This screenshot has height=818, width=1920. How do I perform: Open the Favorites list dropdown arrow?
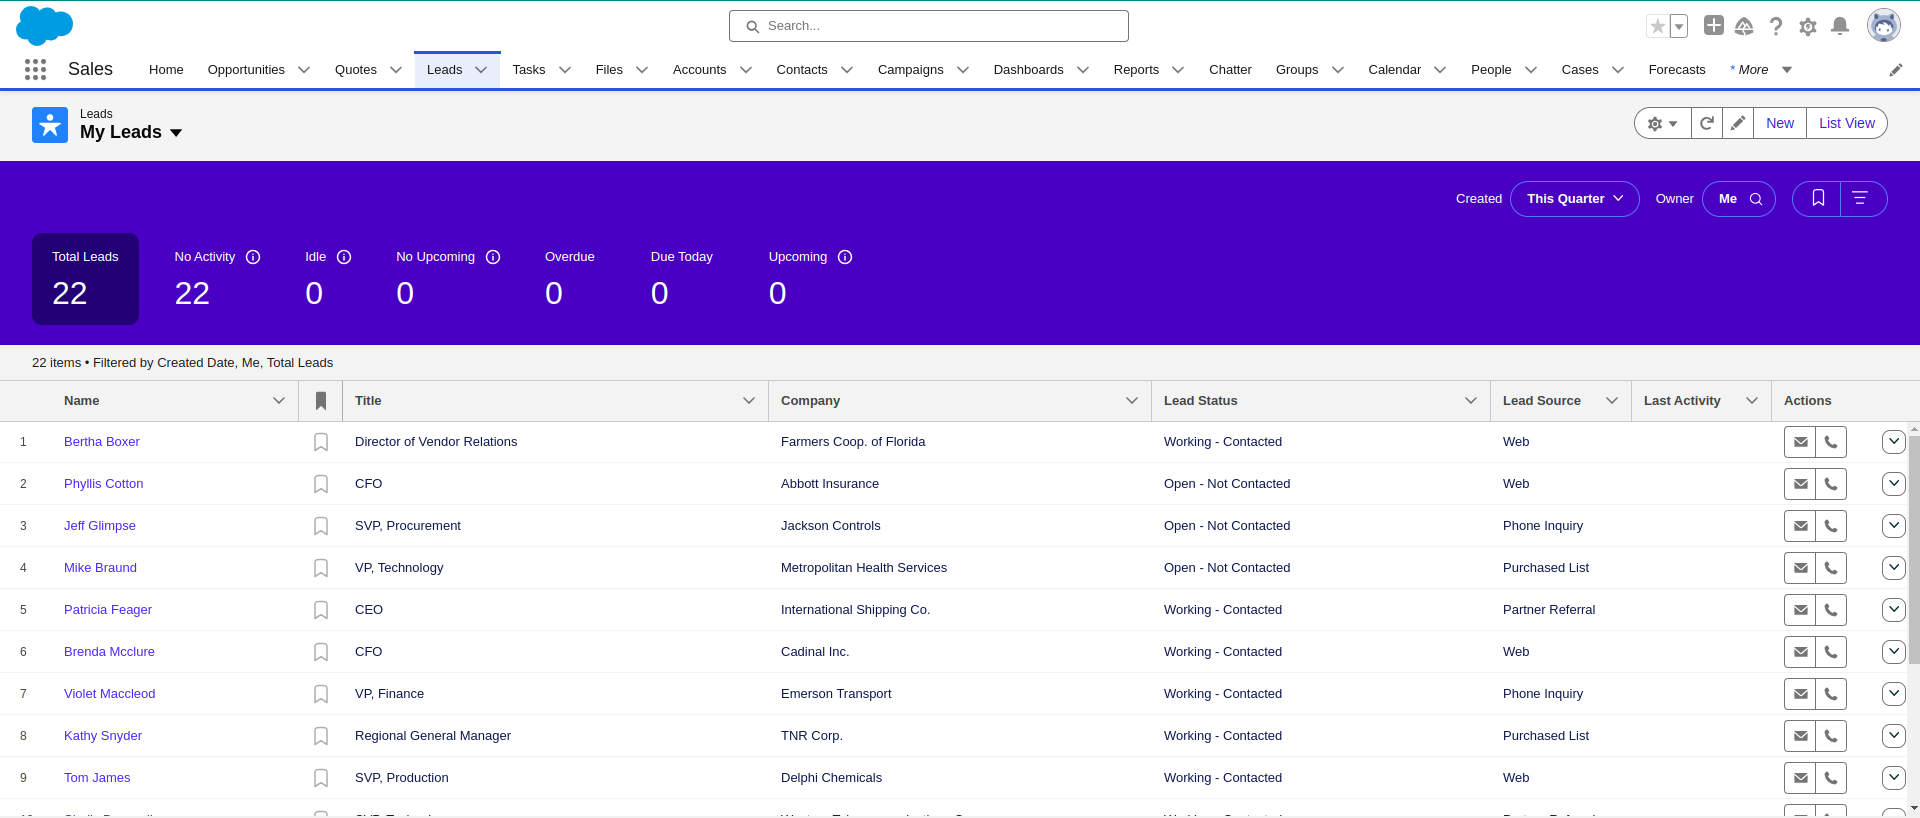click(x=1679, y=26)
